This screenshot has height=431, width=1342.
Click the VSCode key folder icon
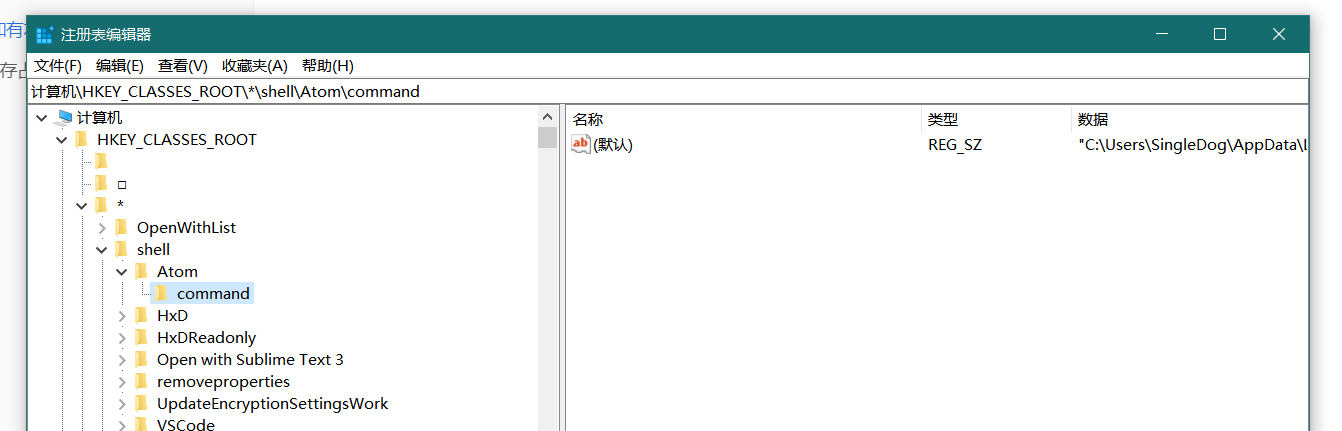(x=142, y=425)
